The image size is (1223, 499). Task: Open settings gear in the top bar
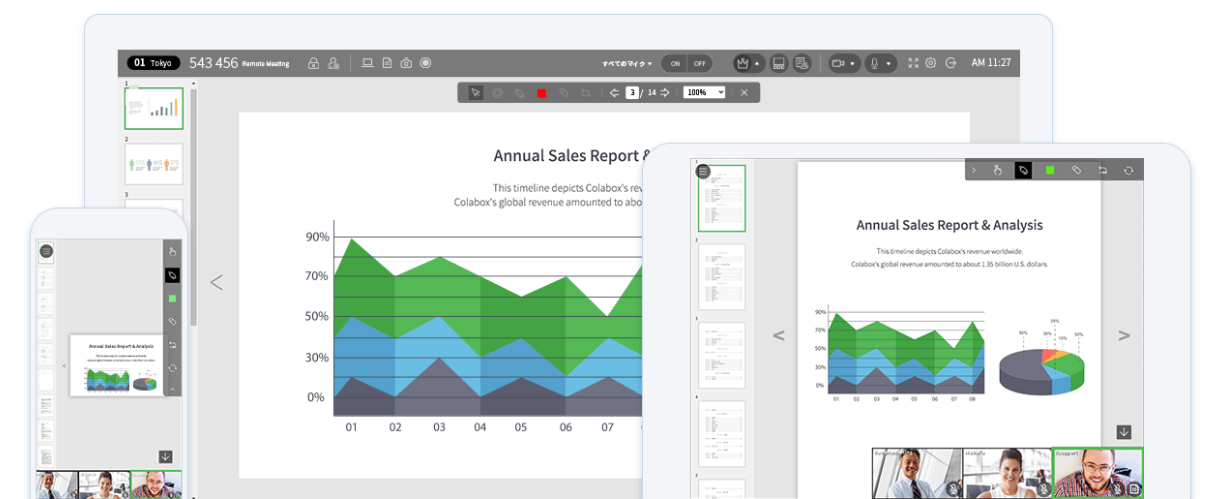931,63
